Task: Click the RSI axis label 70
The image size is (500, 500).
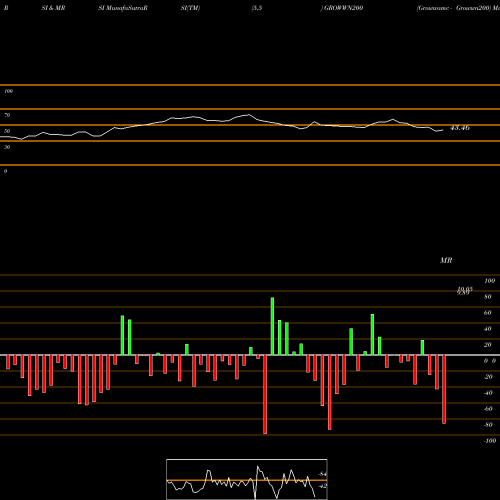Action: [x=7, y=115]
